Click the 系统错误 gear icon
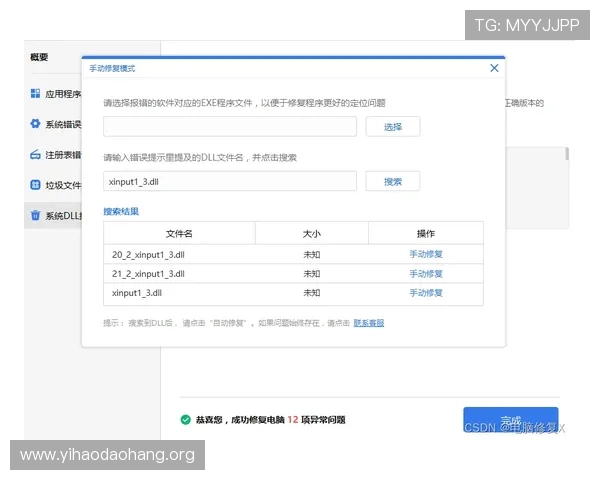The image size is (600, 480). coord(35,124)
